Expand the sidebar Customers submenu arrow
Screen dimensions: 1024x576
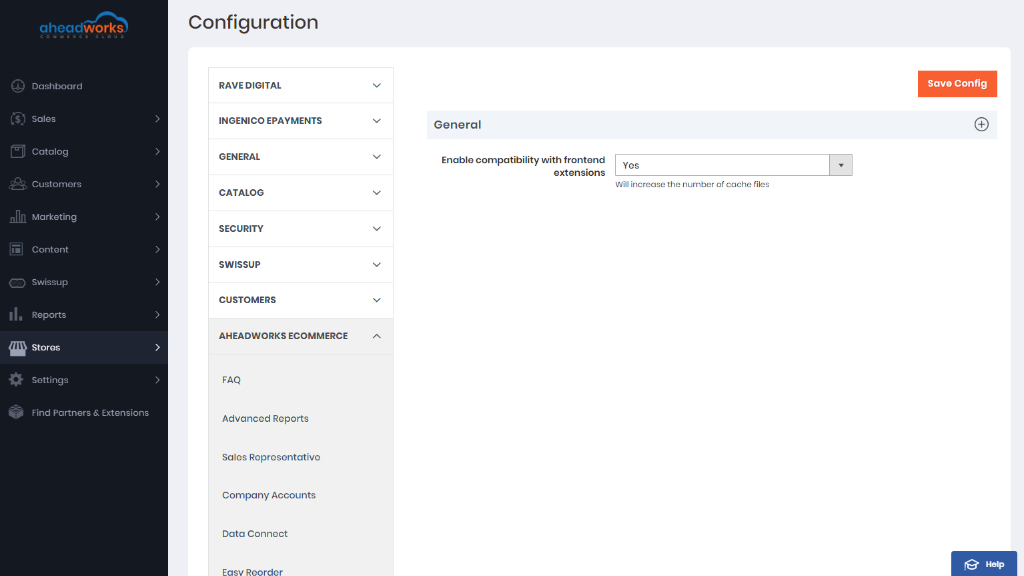157,184
